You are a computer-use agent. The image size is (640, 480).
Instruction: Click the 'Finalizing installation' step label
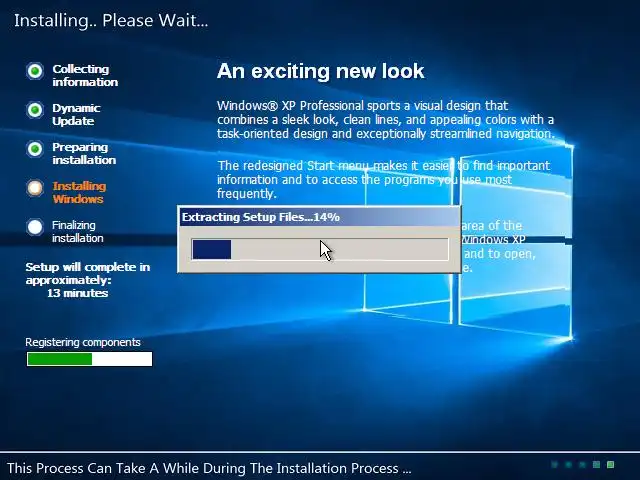coord(78,231)
